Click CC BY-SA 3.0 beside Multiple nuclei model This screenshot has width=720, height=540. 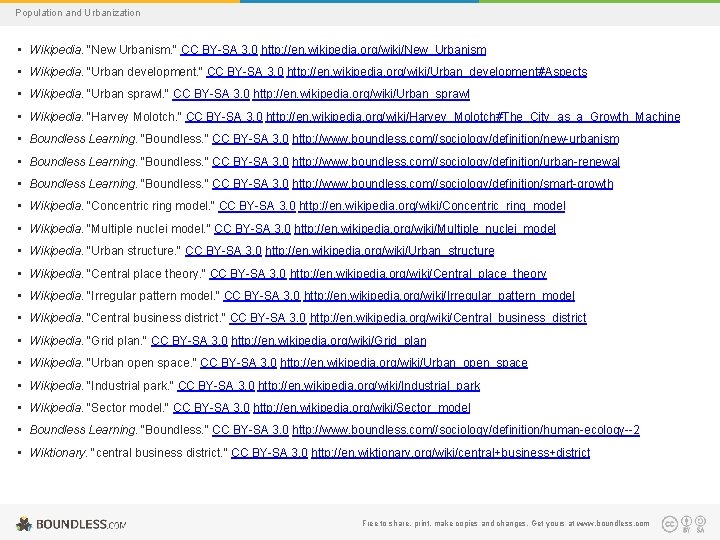(x=252, y=229)
